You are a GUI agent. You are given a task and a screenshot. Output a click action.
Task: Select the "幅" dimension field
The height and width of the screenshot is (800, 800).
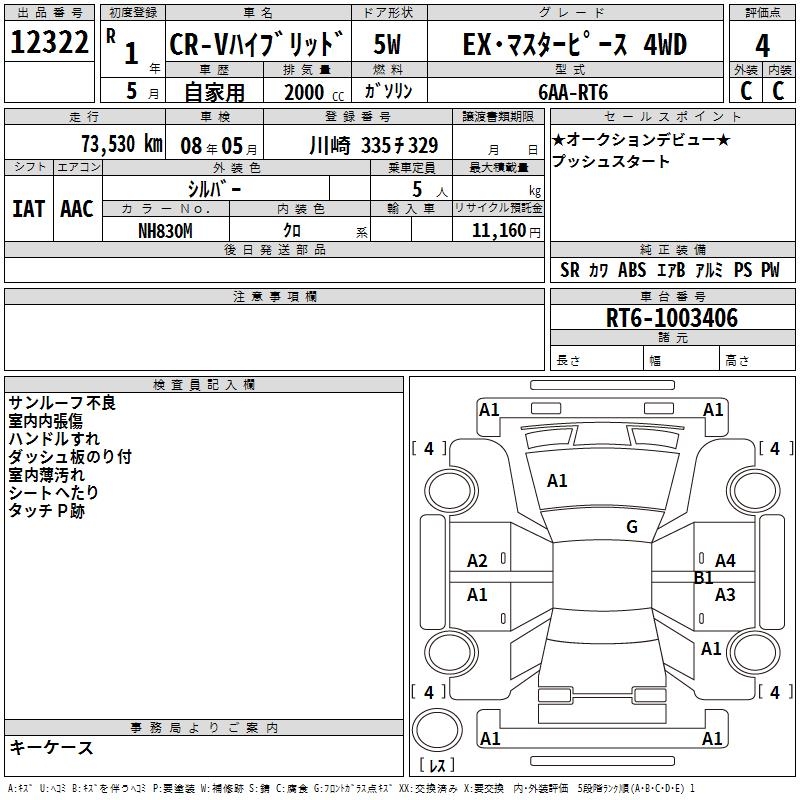[x=681, y=358]
